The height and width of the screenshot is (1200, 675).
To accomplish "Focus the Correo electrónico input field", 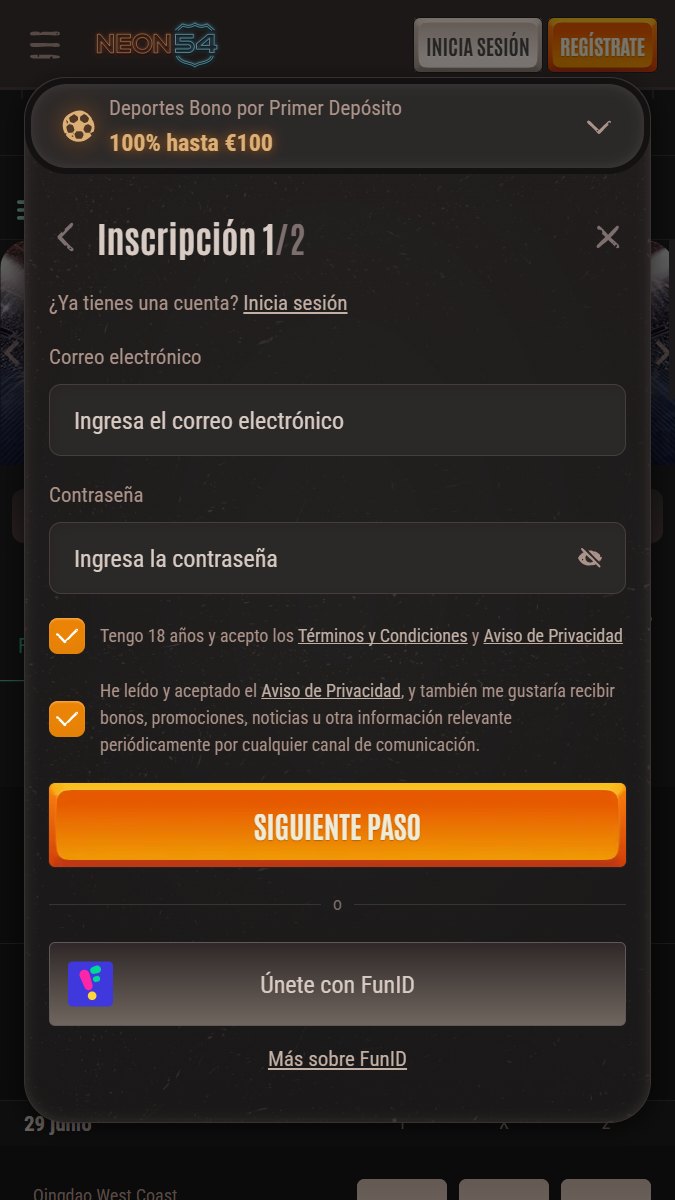I will 337,420.
